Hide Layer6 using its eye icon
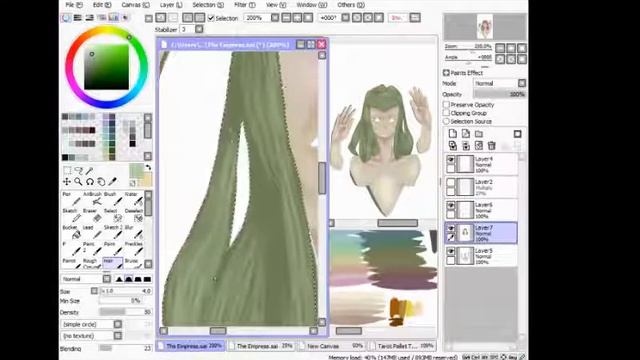 [451, 205]
